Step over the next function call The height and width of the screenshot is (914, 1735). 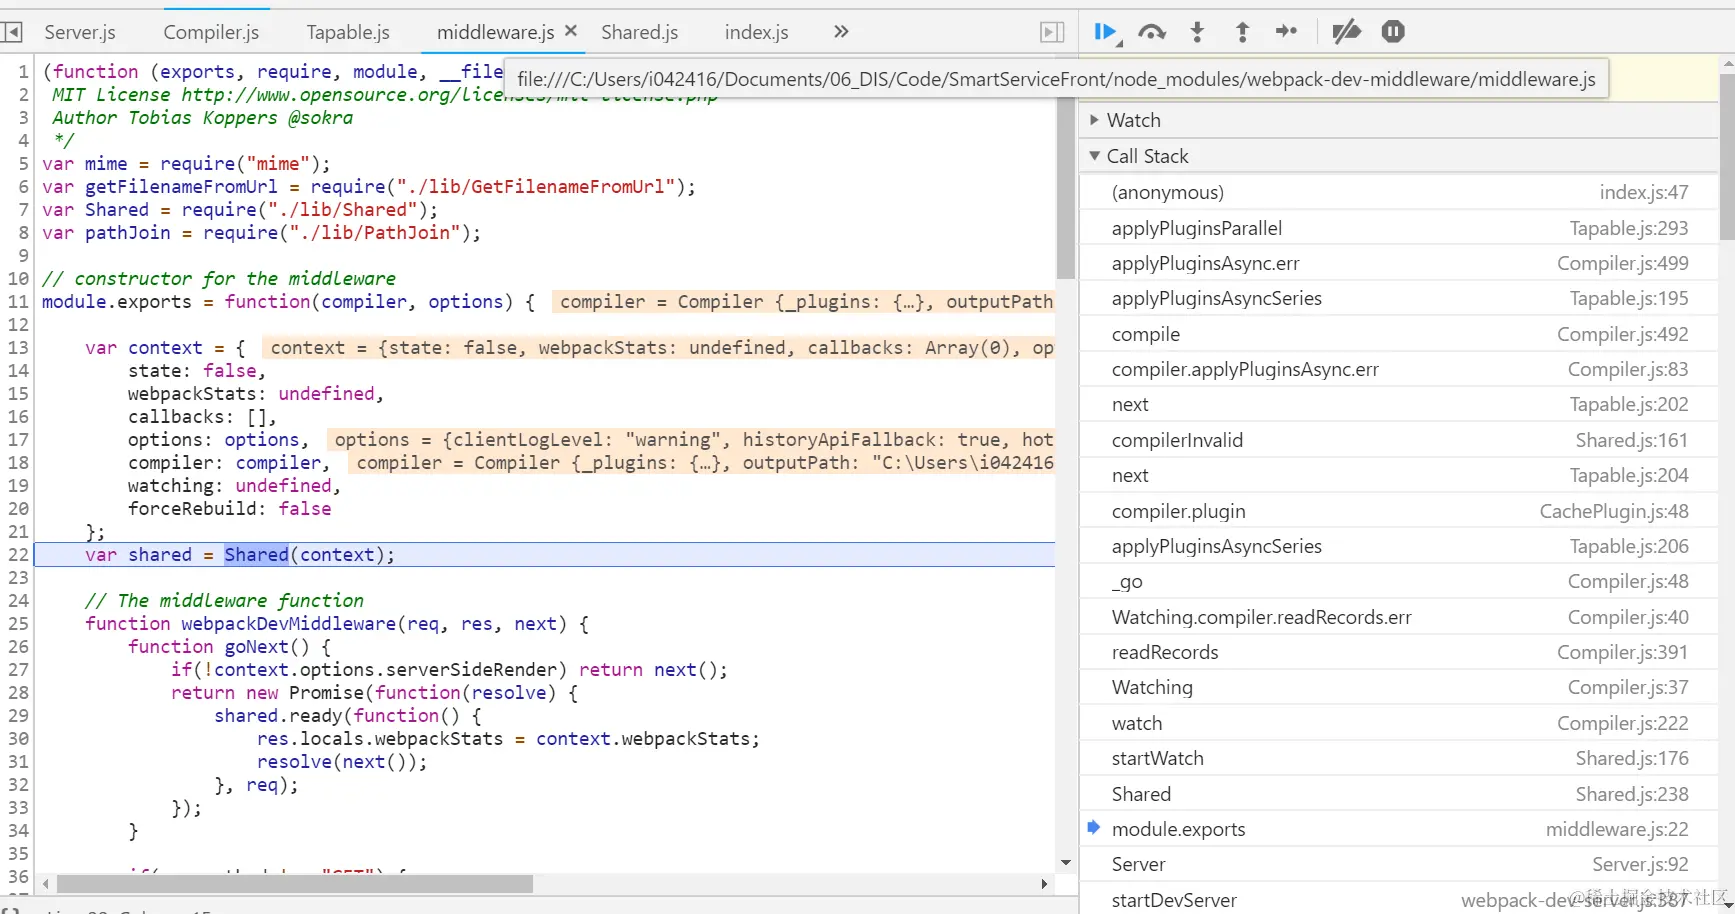click(1152, 32)
